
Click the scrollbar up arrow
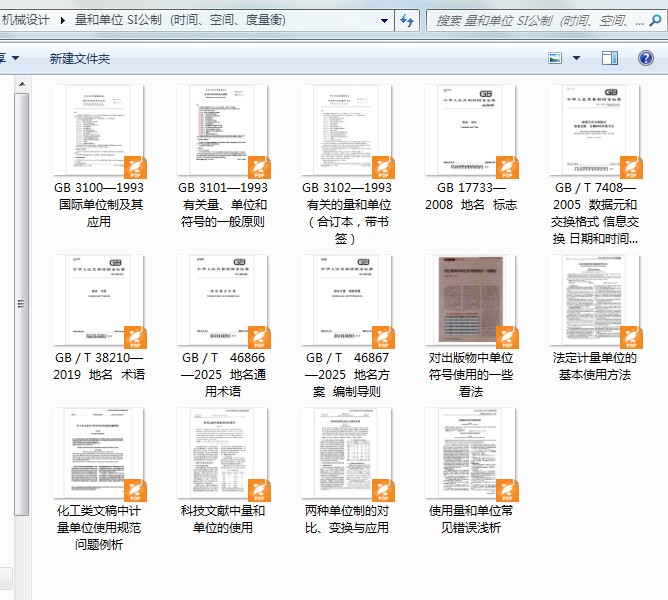[x=22, y=84]
